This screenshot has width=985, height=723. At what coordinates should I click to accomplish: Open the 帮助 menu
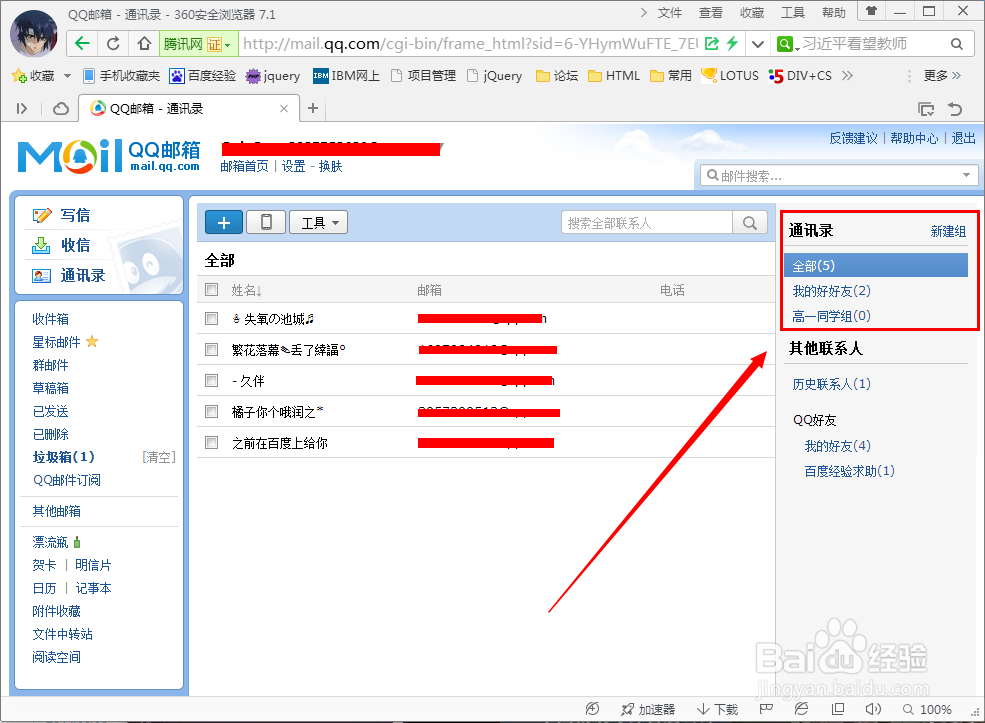point(834,13)
